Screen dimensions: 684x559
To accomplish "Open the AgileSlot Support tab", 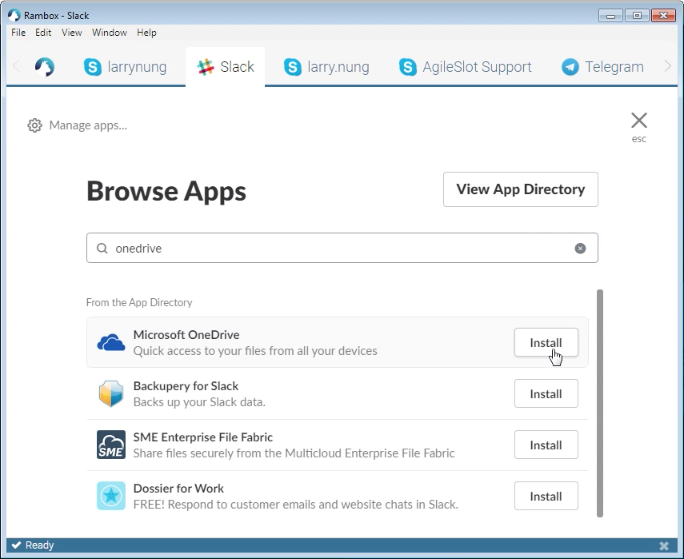I will [x=465, y=67].
